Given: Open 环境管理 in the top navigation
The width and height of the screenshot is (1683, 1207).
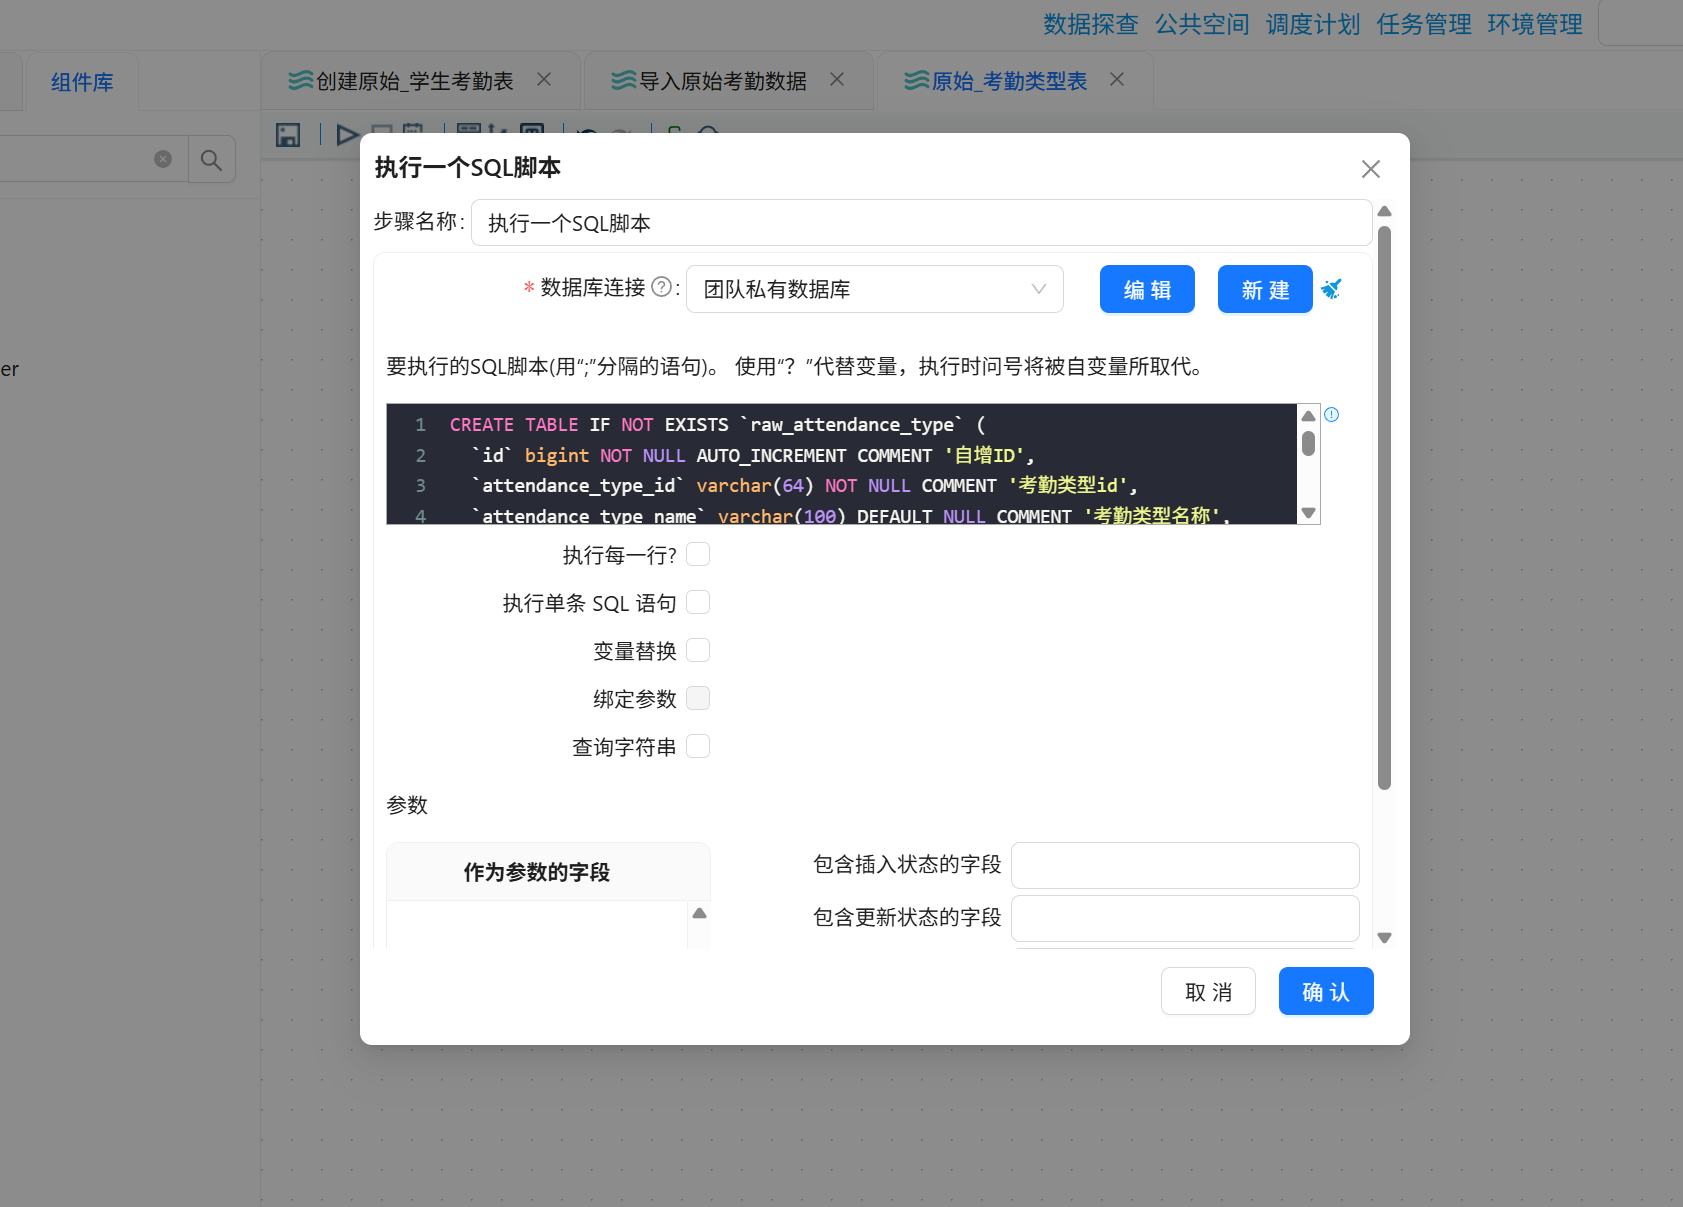Looking at the screenshot, I should coord(1535,24).
